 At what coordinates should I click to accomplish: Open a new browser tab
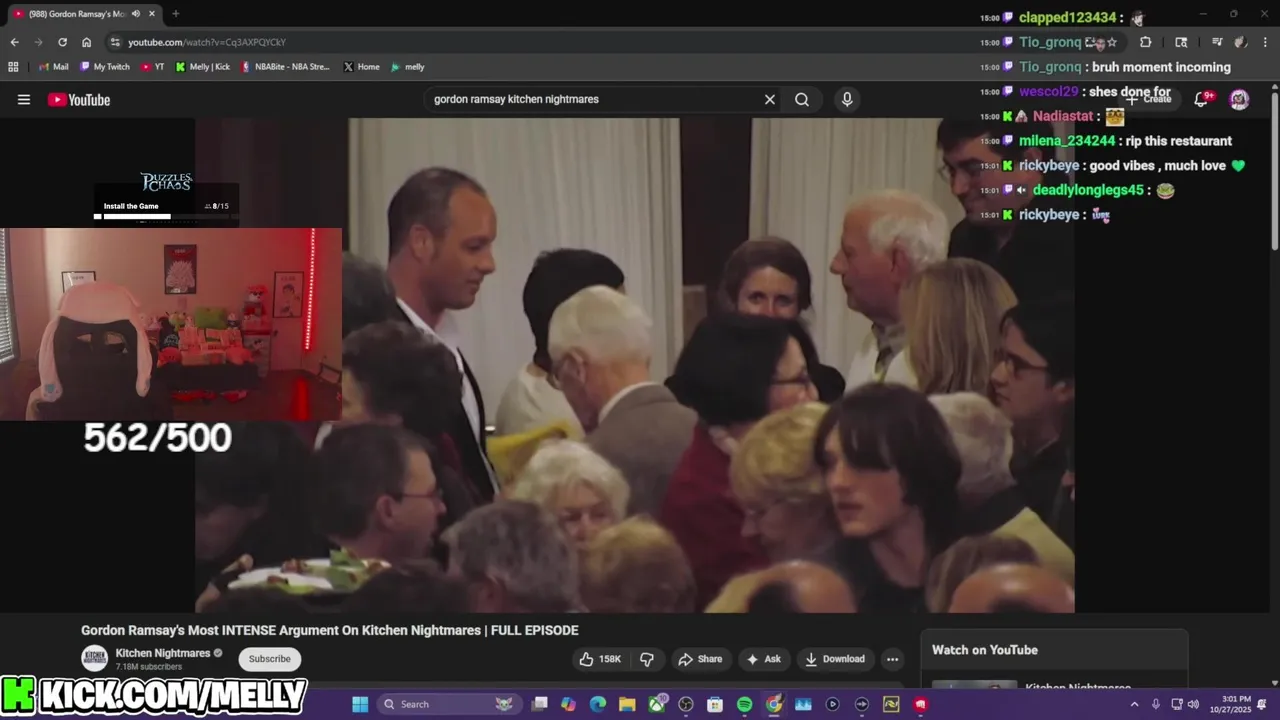coord(175,14)
